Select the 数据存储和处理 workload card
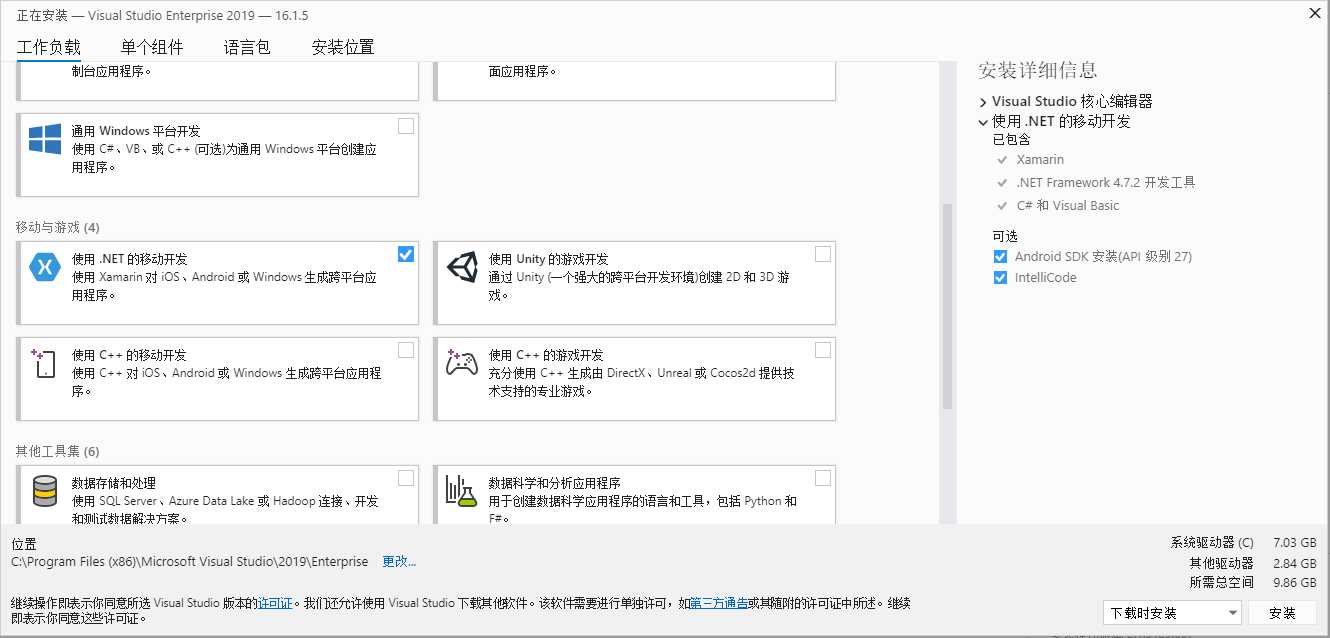 click(x=217, y=494)
